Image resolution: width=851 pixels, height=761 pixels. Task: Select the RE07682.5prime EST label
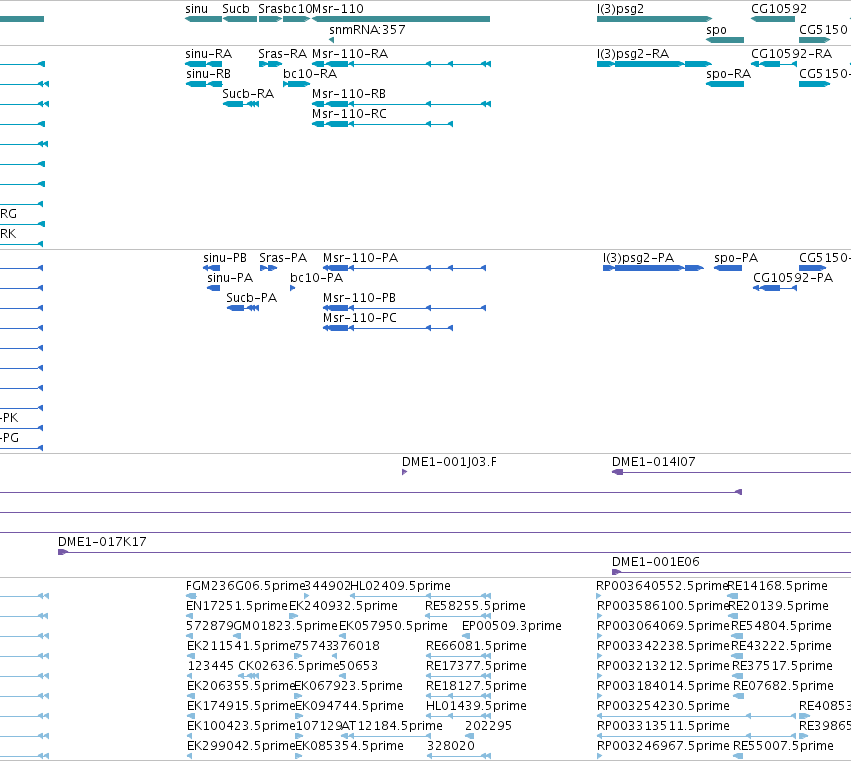click(x=783, y=686)
